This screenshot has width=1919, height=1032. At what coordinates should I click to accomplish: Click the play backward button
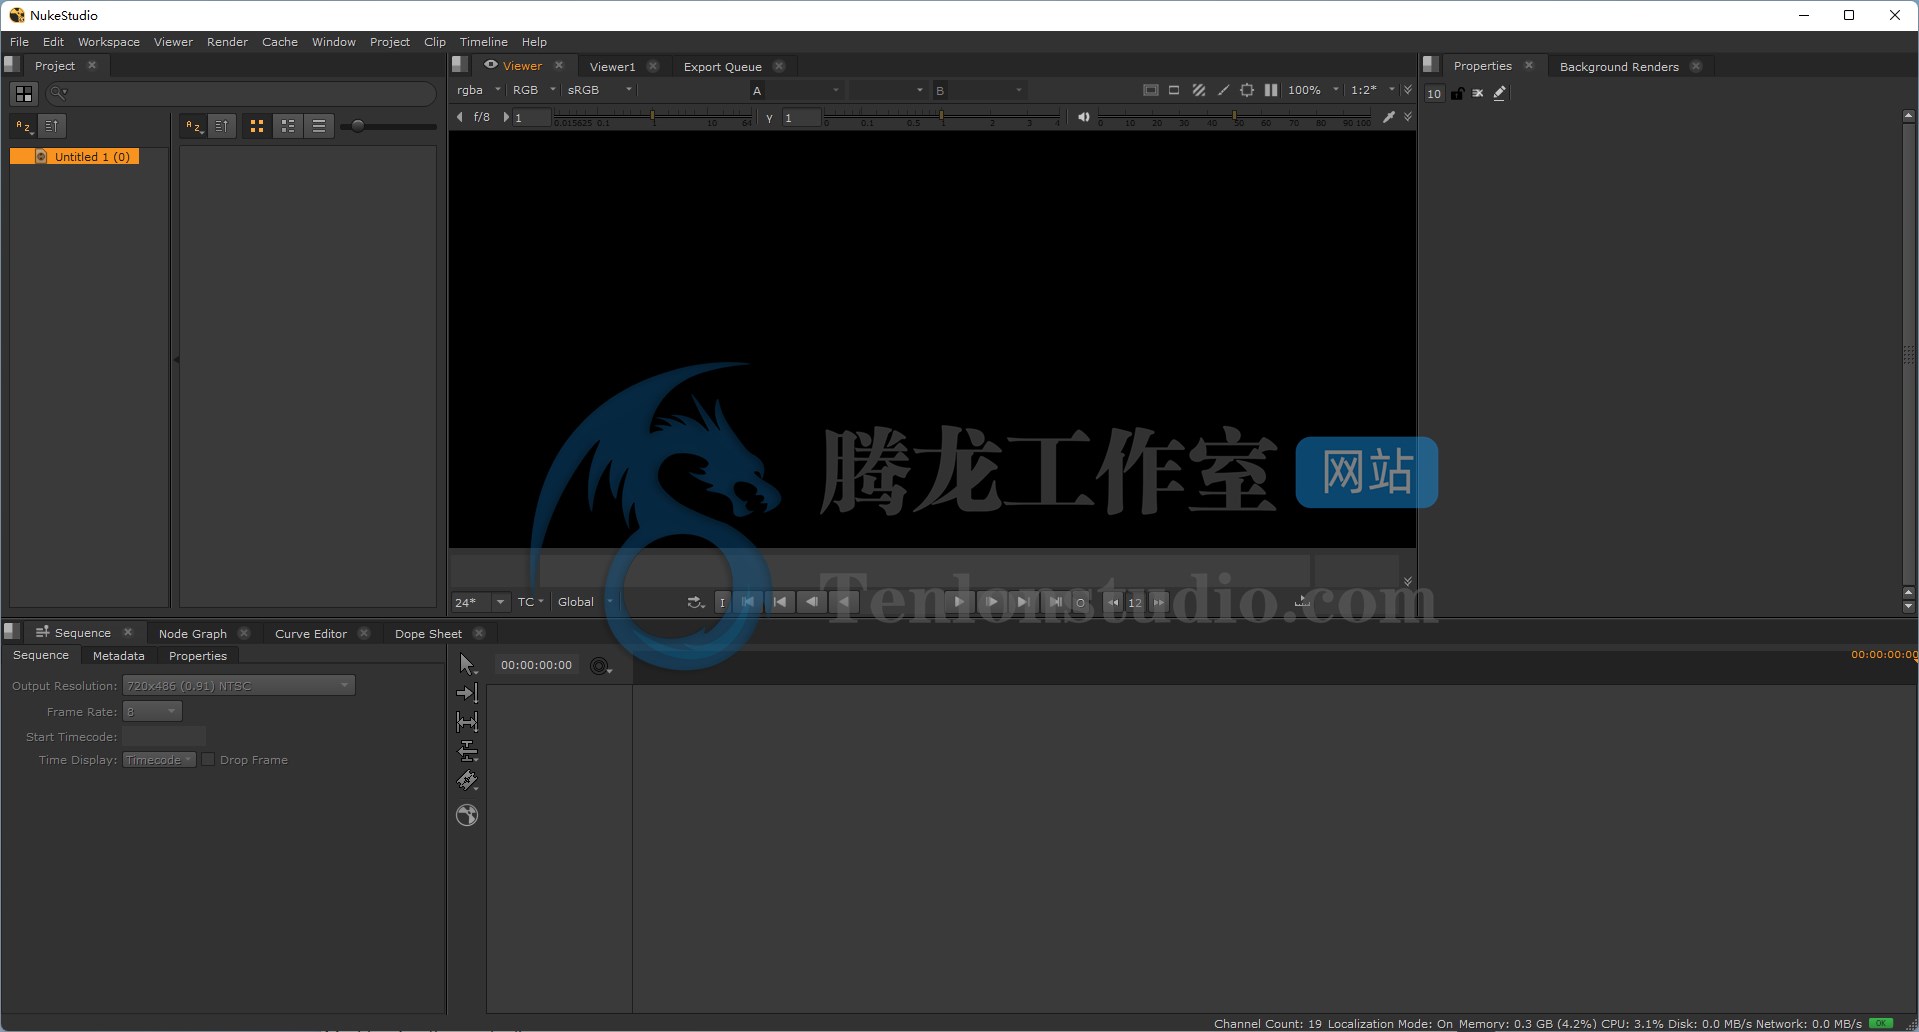844,602
